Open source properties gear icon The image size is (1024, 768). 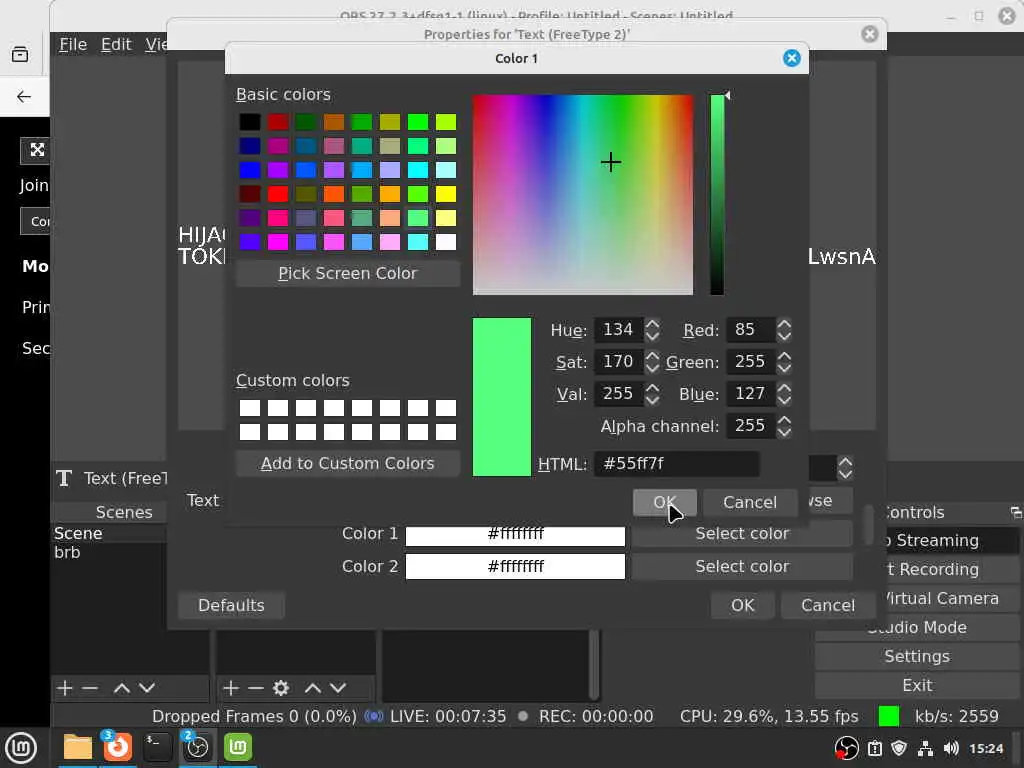click(281, 688)
